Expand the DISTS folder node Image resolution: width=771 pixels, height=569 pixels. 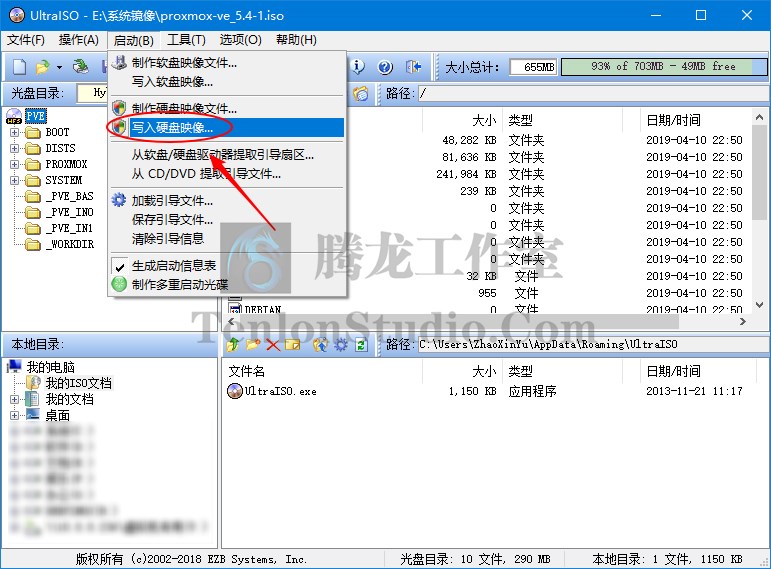[x=14, y=148]
